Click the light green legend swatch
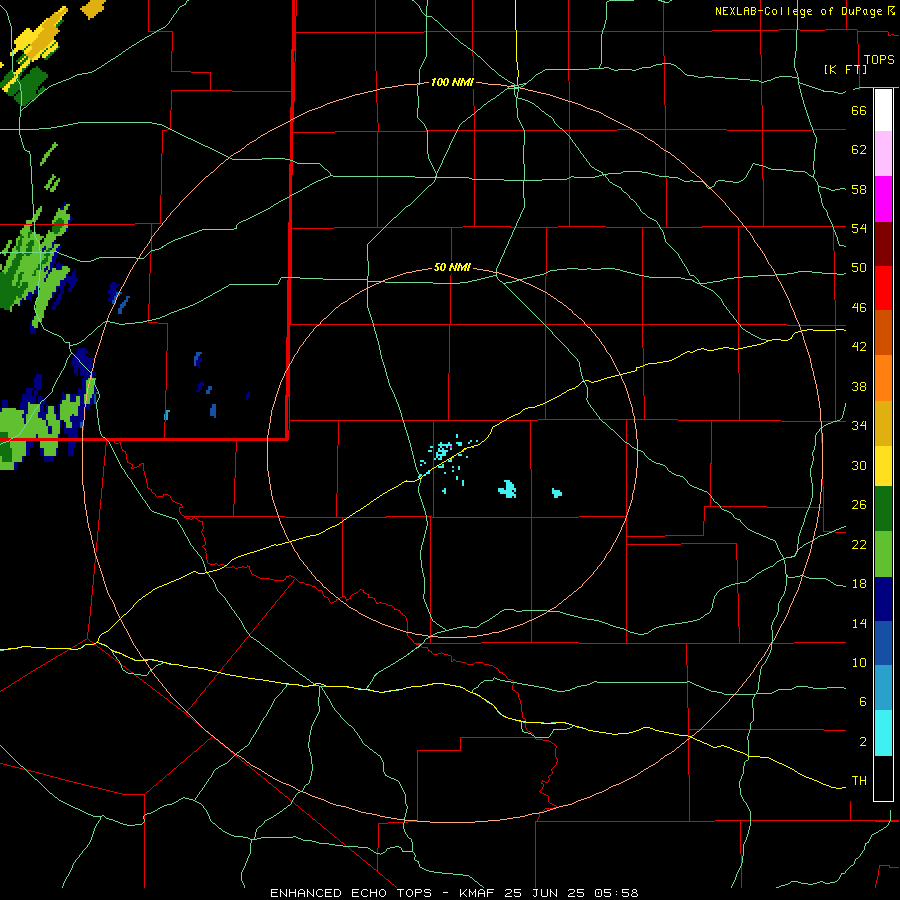 click(x=883, y=554)
